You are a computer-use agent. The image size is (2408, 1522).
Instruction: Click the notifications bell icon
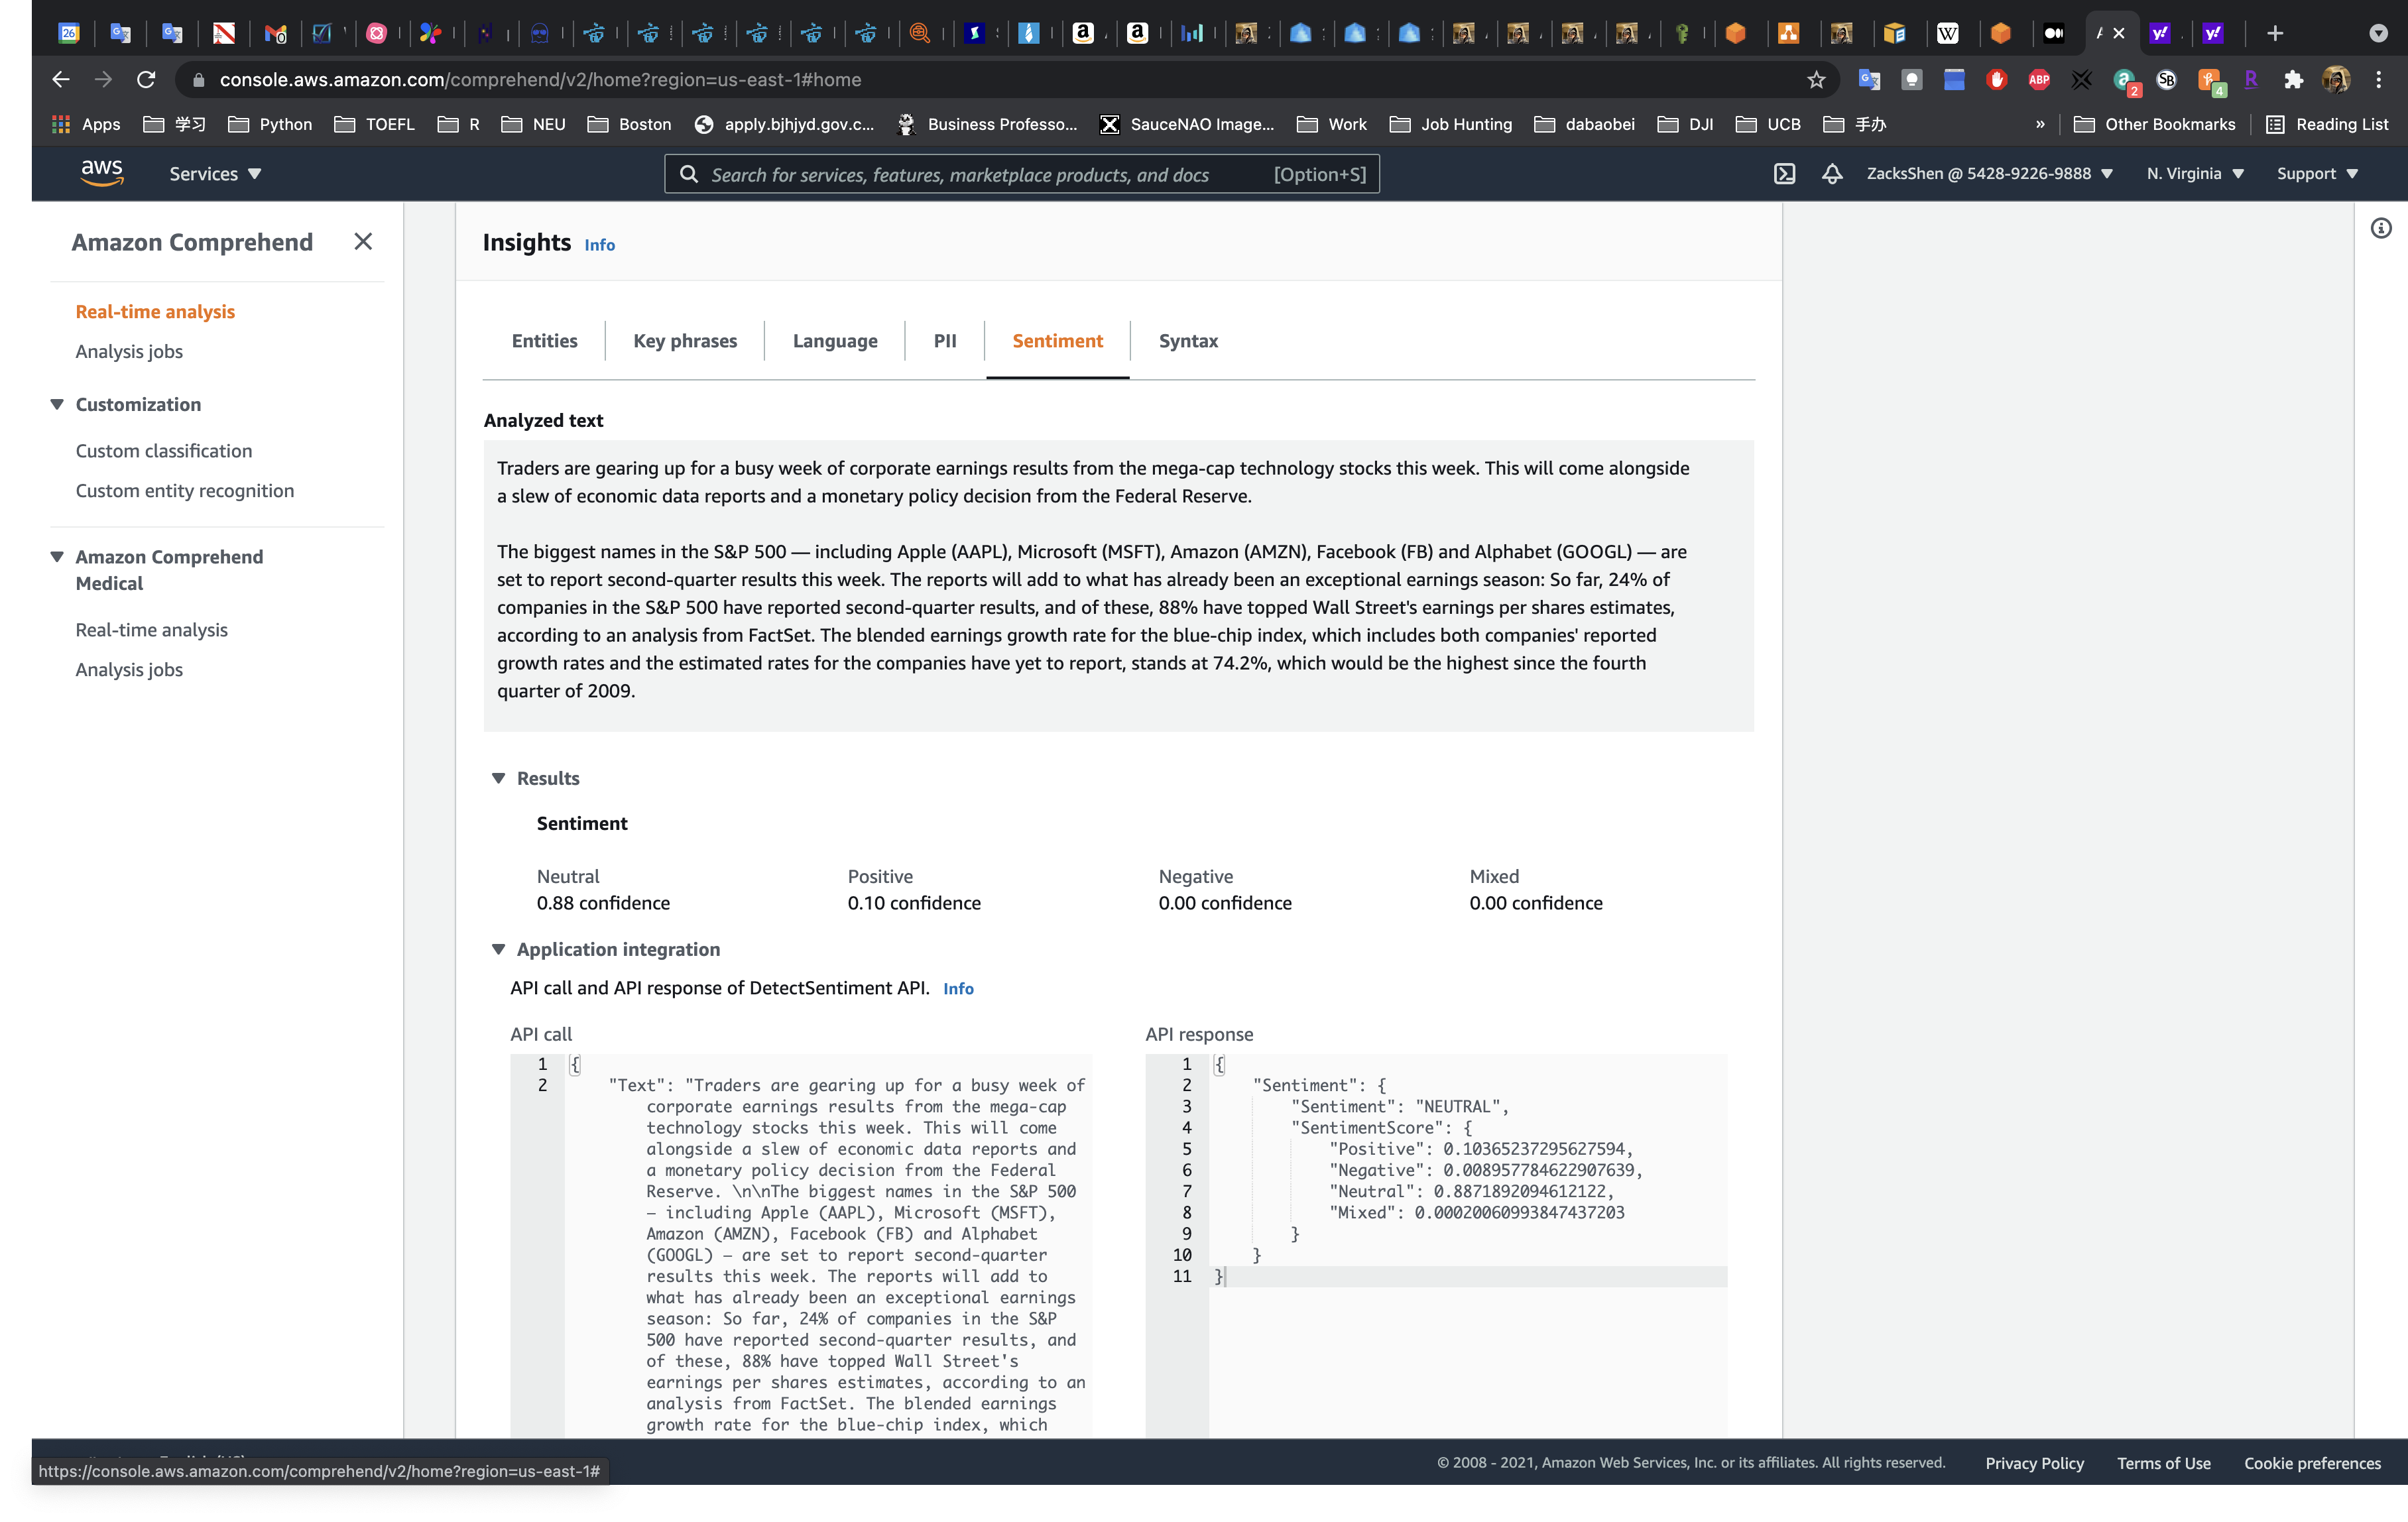[x=1831, y=174]
